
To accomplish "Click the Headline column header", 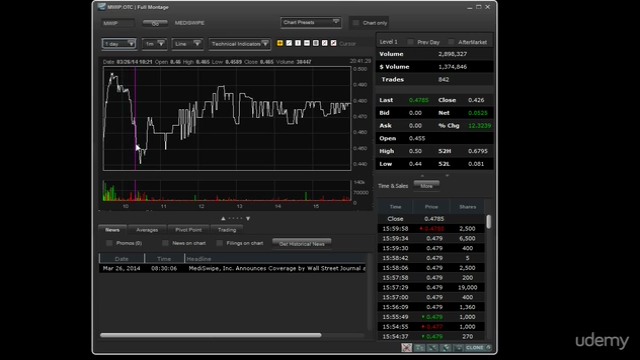I will [276, 258].
